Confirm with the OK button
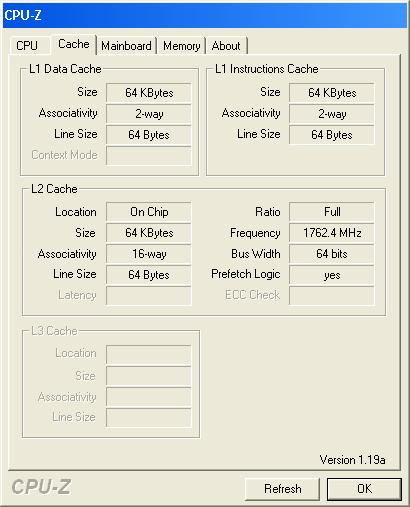The image size is (410, 507). (x=364, y=489)
